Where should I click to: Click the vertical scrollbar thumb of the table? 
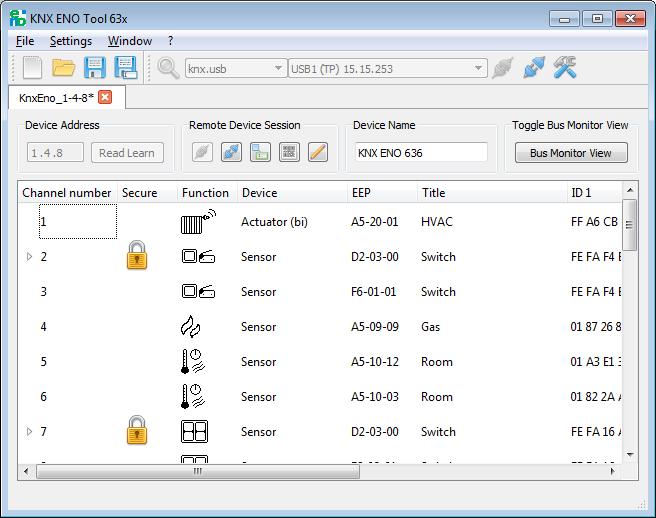point(630,225)
